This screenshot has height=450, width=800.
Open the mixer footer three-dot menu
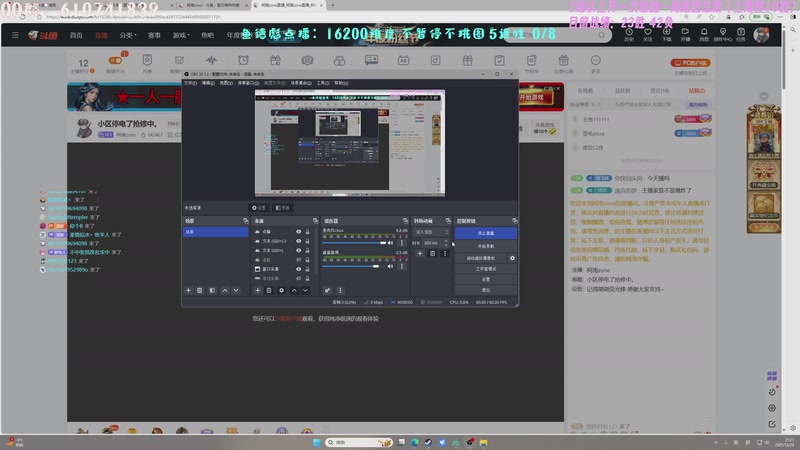pos(340,290)
